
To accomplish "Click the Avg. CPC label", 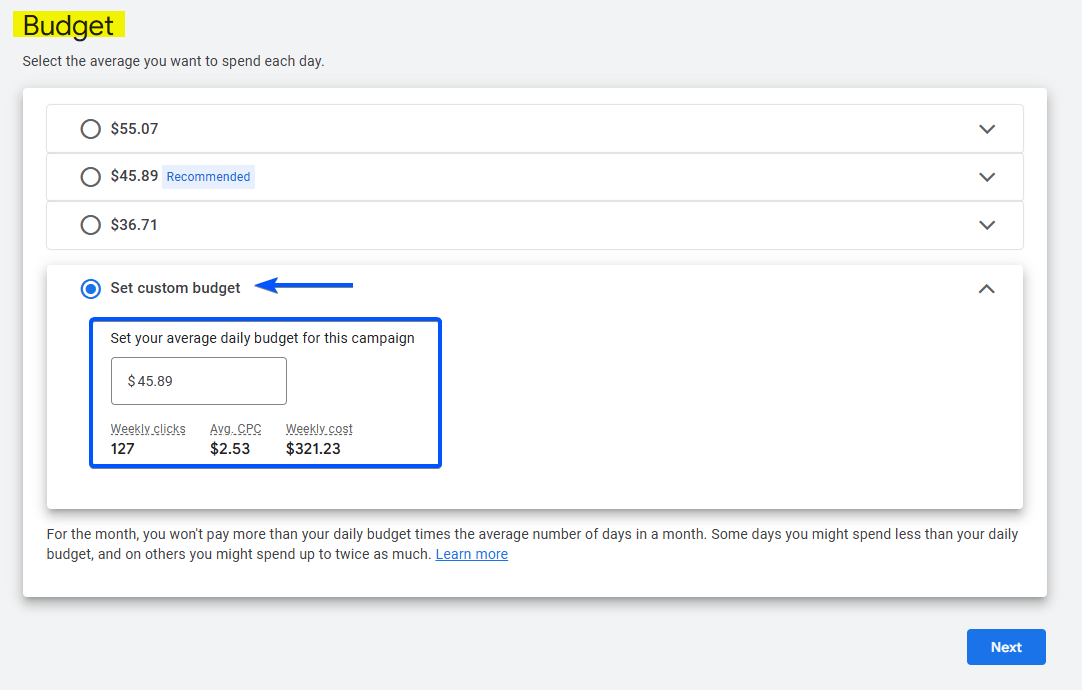I will [x=236, y=429].
